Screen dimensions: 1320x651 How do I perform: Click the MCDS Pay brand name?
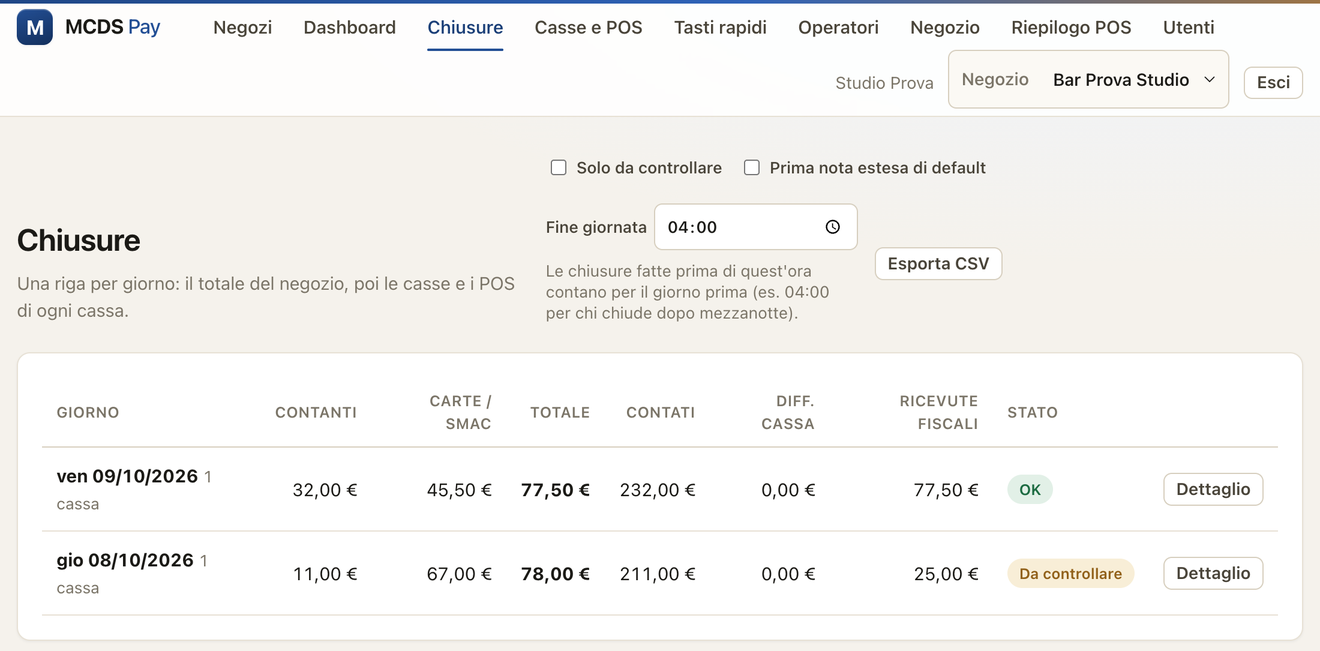click(113, 28)
